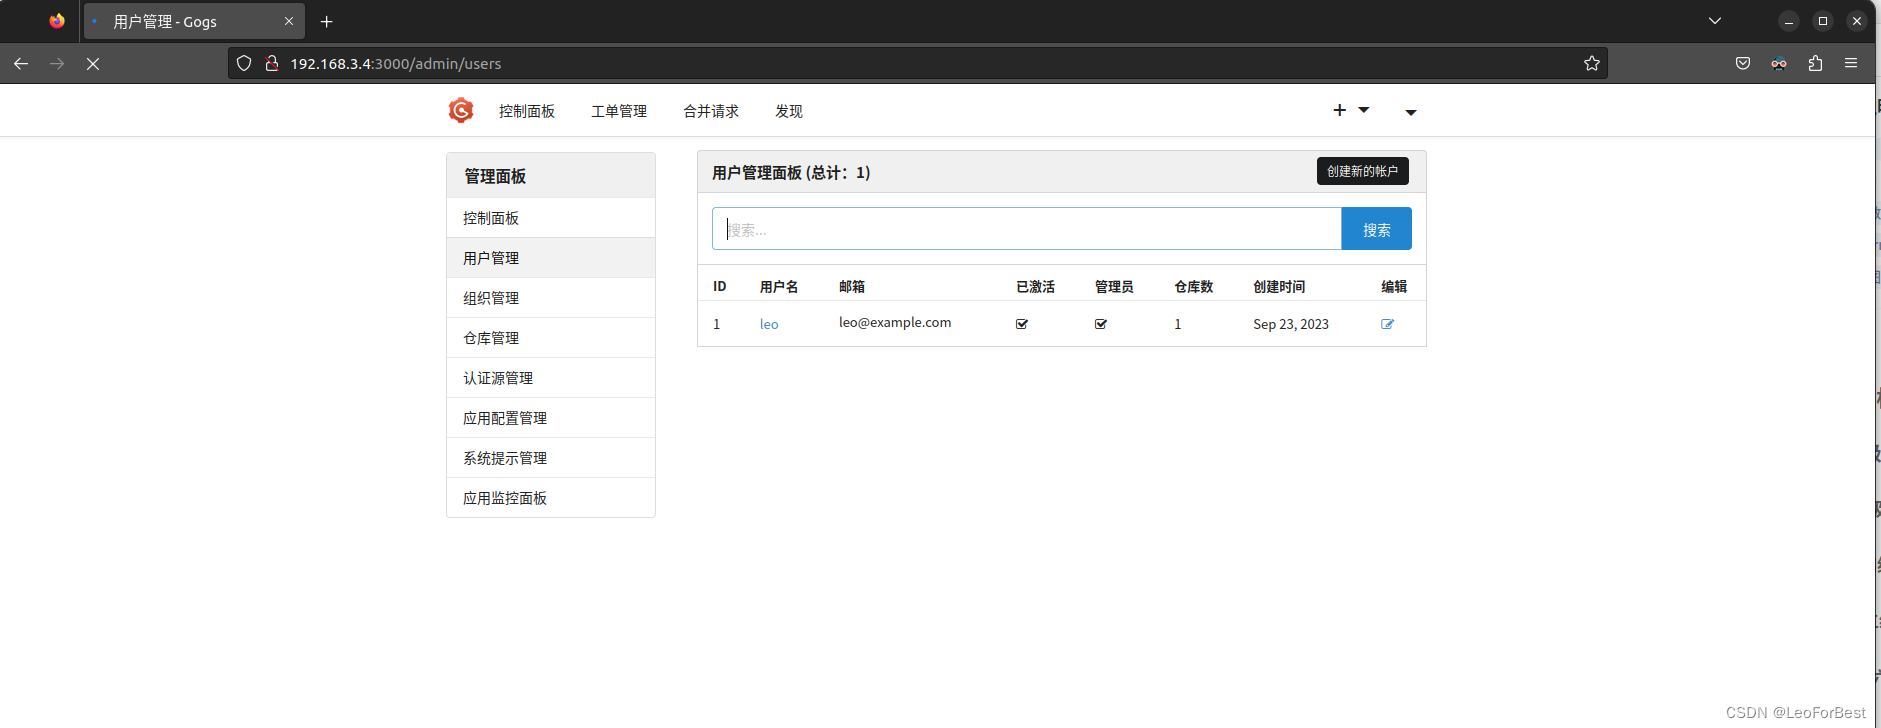Select 仓库管理 in the admin sidebar

click(551, 338)
